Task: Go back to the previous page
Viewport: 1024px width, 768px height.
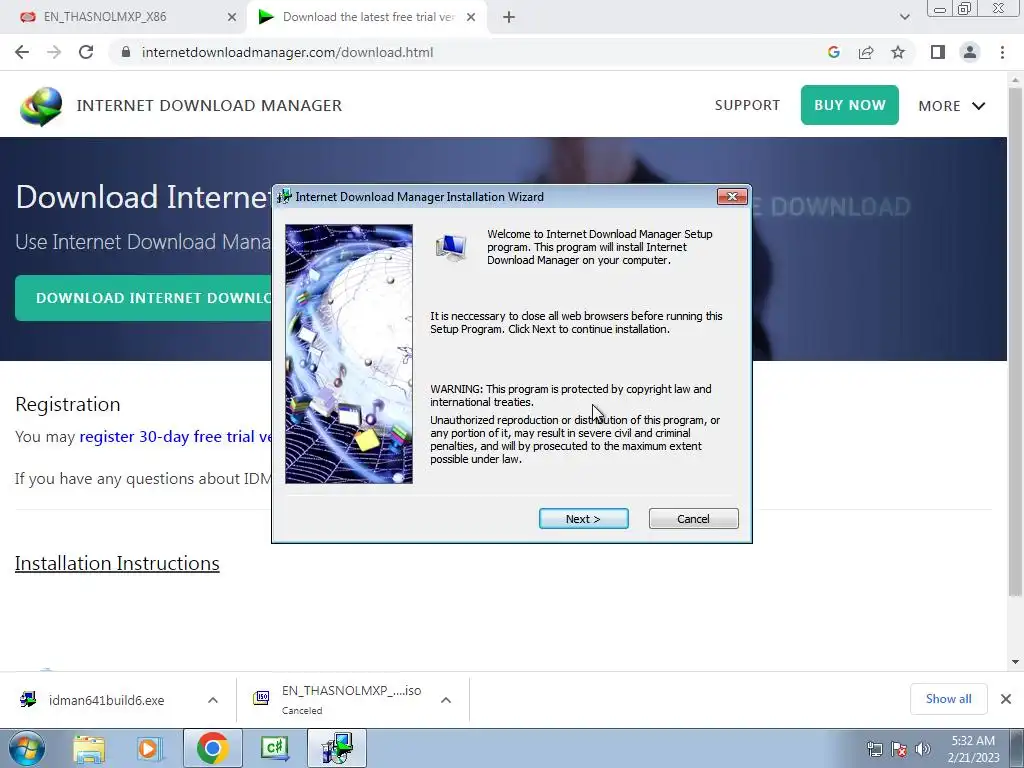Action: pos(22,52)
